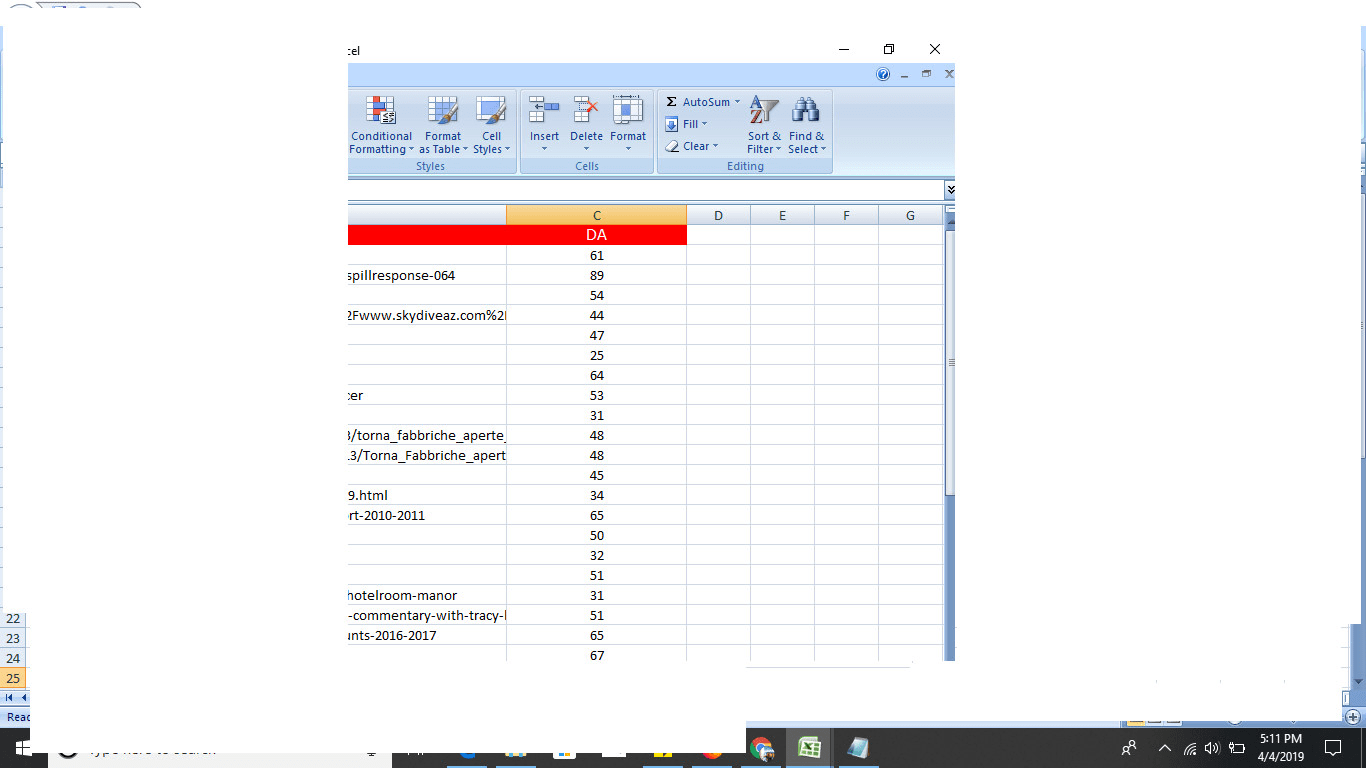Click the AutoSum button
Image resolution: width=1366 pixels, height=768 pixels.
point(698,102)
